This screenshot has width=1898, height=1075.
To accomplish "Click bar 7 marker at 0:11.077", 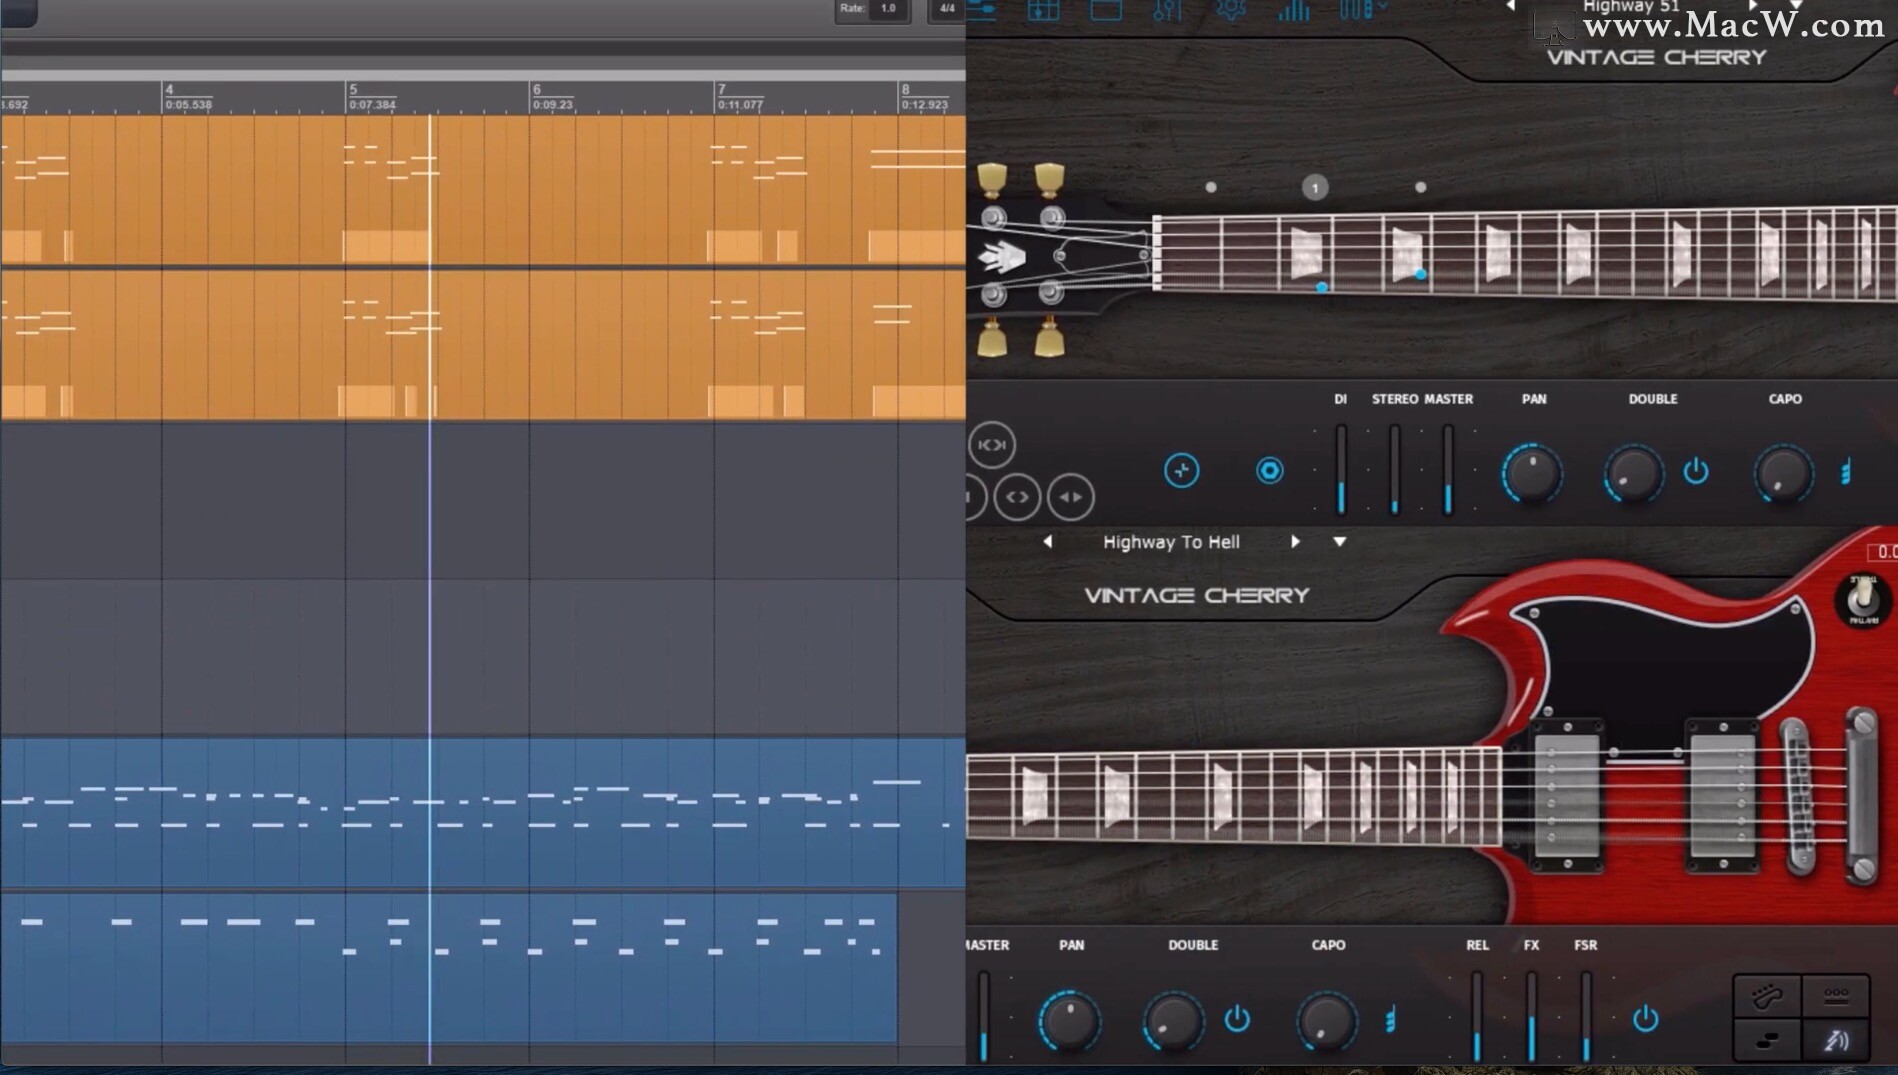I will click(739, 97).
